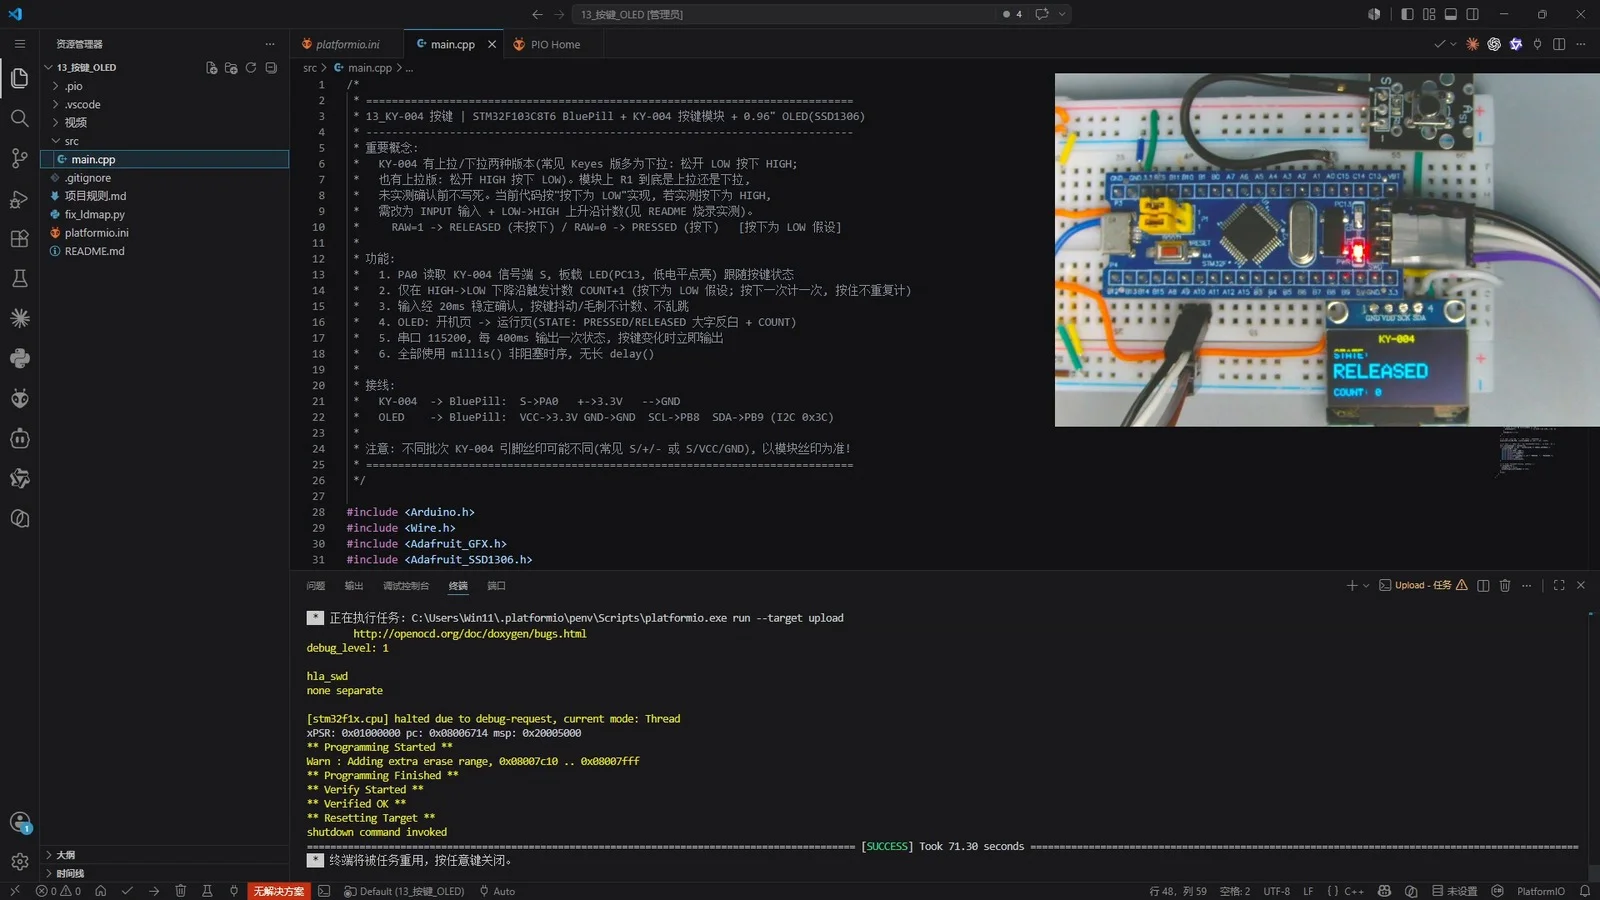1600x900 pixels.
Task: Open the Source Control view
Action: pyautogui.click(x=19, y=158)
